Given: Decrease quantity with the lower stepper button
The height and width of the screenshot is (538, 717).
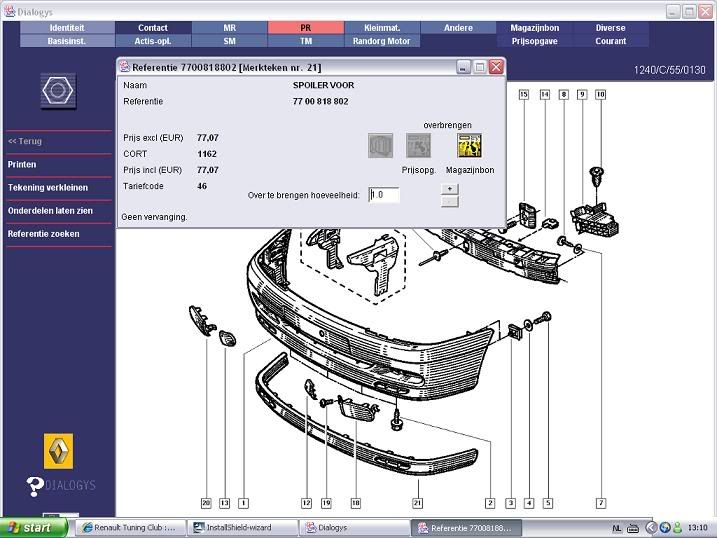Looking at the screenshot, I should coord(450,202).
